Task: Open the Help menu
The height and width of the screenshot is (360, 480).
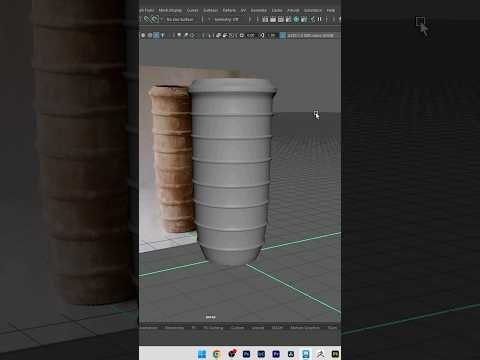Action: pos(330,10)
